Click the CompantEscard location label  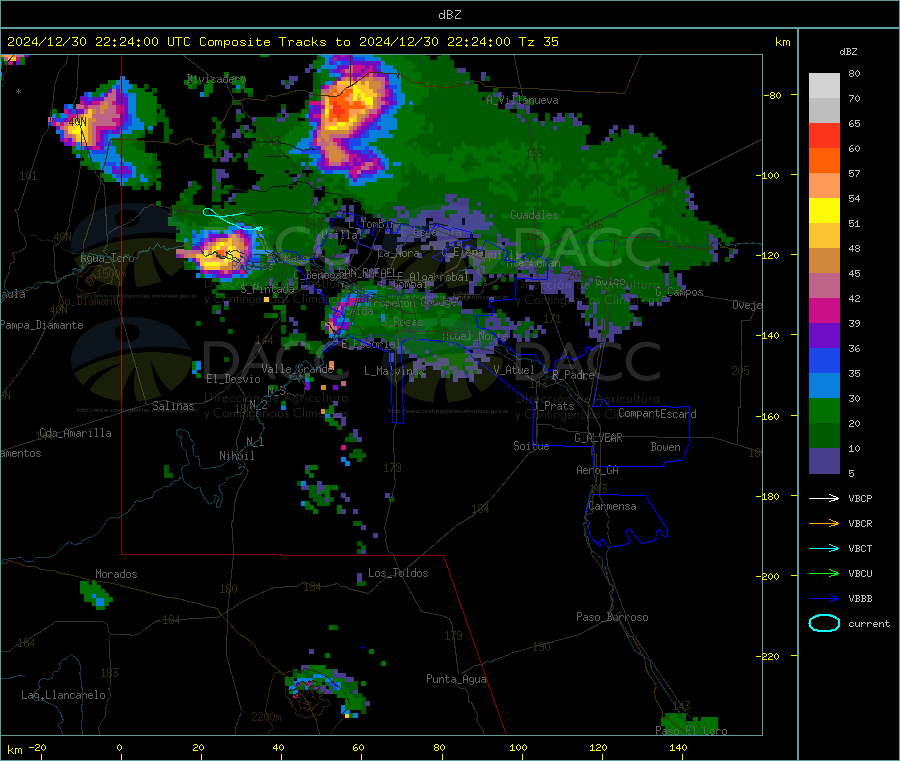coord(657,414)
